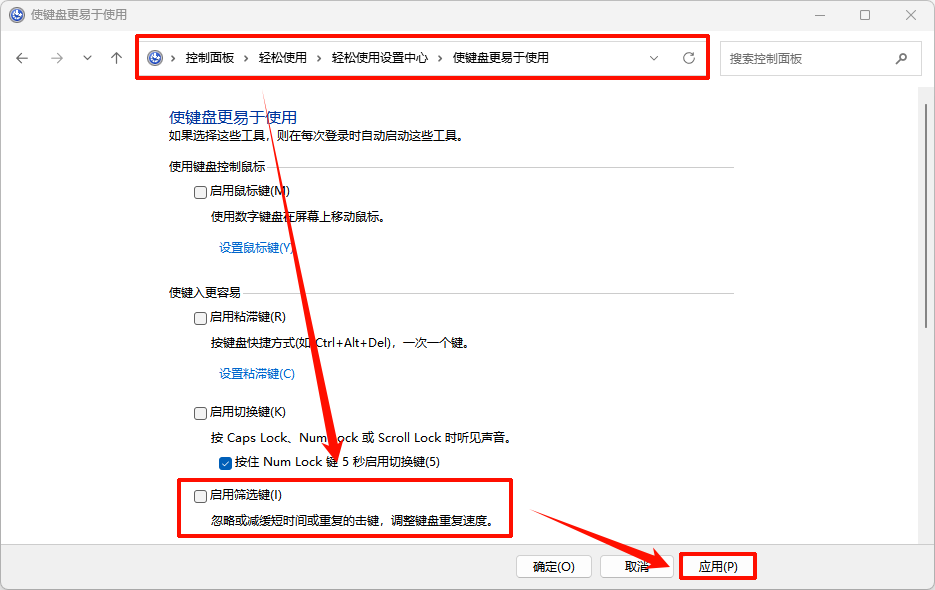Click the Control Panel icon in address bar
Viewport: 935px width, 590px height.
click(155, 58)
